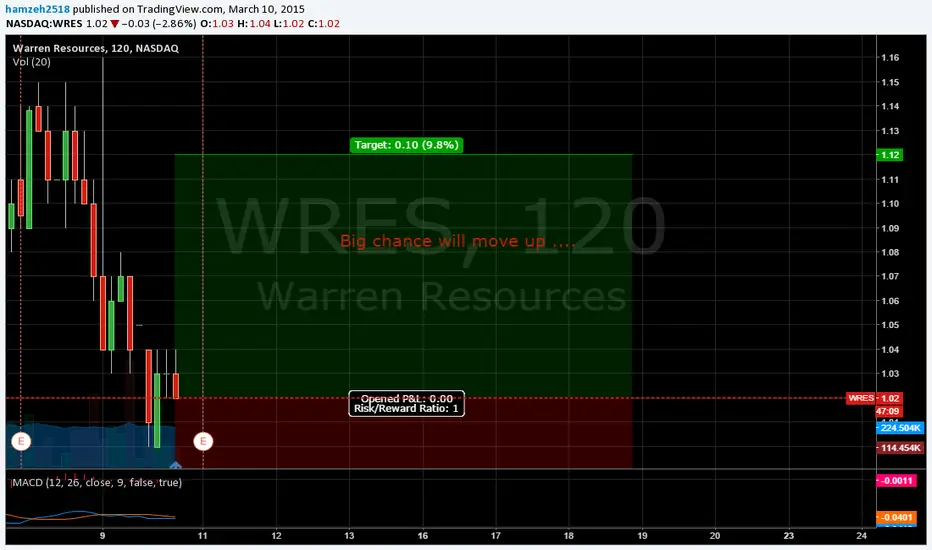
Task: Click the -0.0011 MACD value label
Action: click(x=896, y=480)
